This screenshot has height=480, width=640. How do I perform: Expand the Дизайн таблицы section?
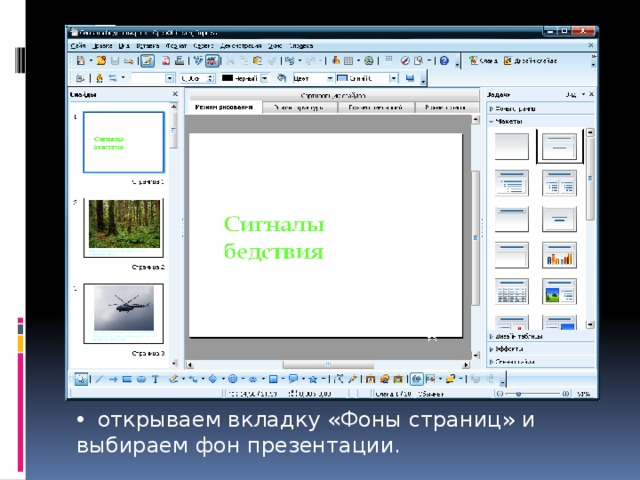click(x=540, y=336)
